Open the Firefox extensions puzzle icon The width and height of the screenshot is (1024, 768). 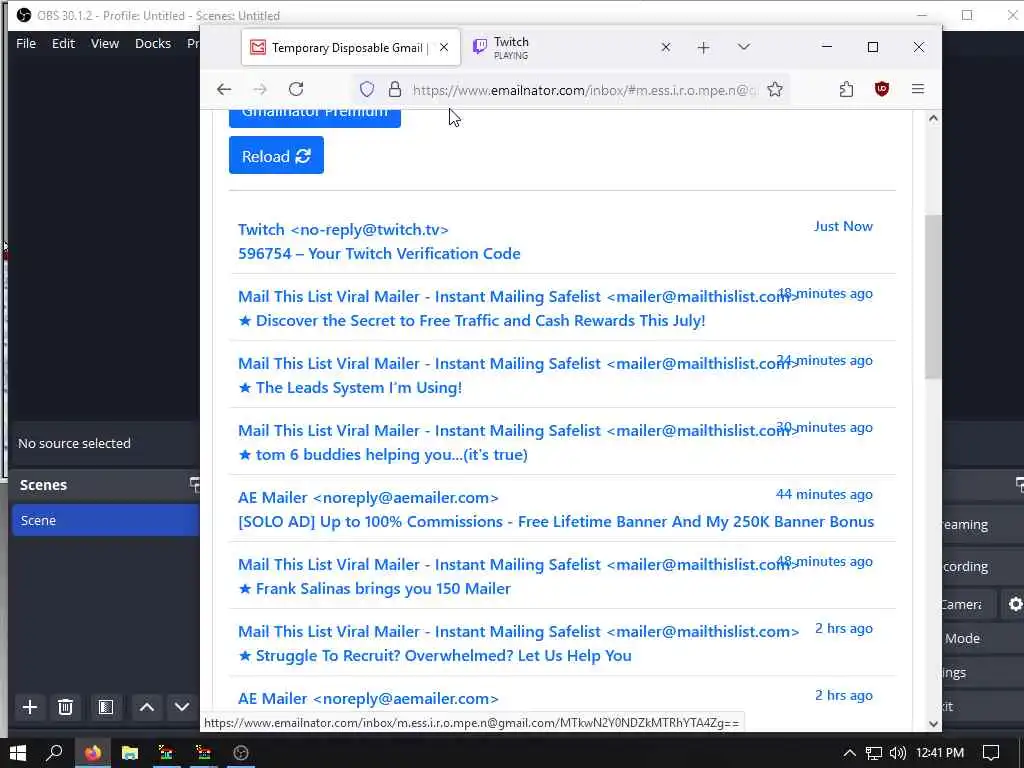coord(846,89)
